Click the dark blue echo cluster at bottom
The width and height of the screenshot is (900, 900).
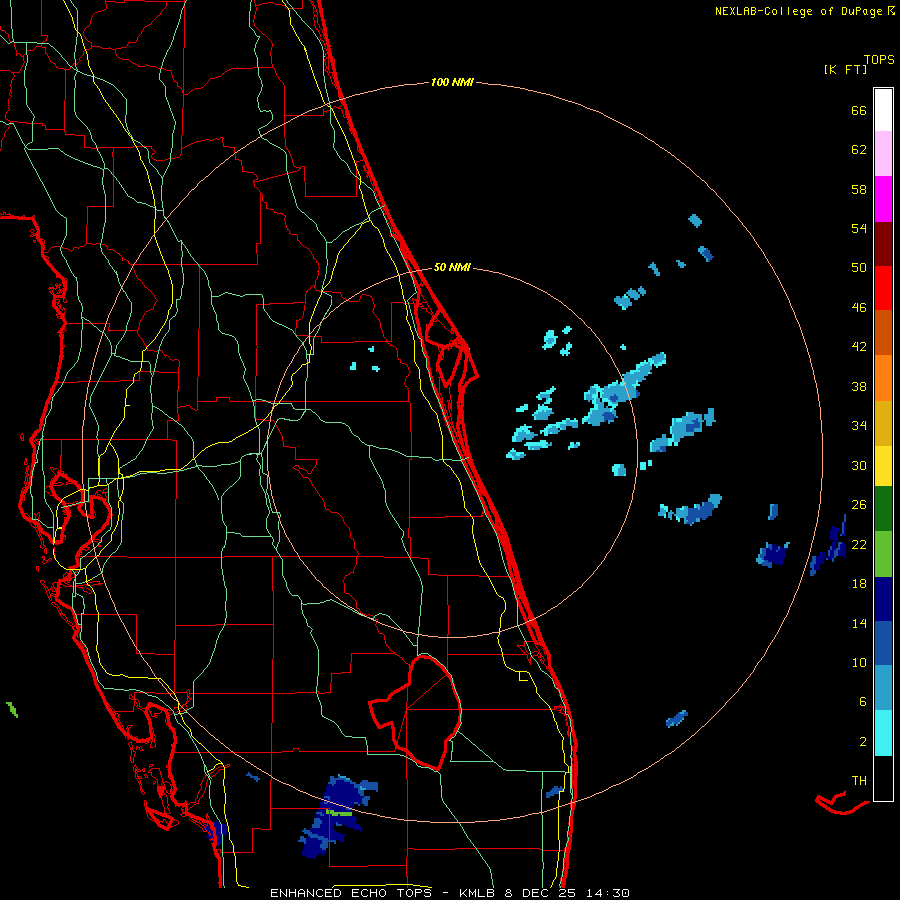pyautogui.click(x=336, y=815)
